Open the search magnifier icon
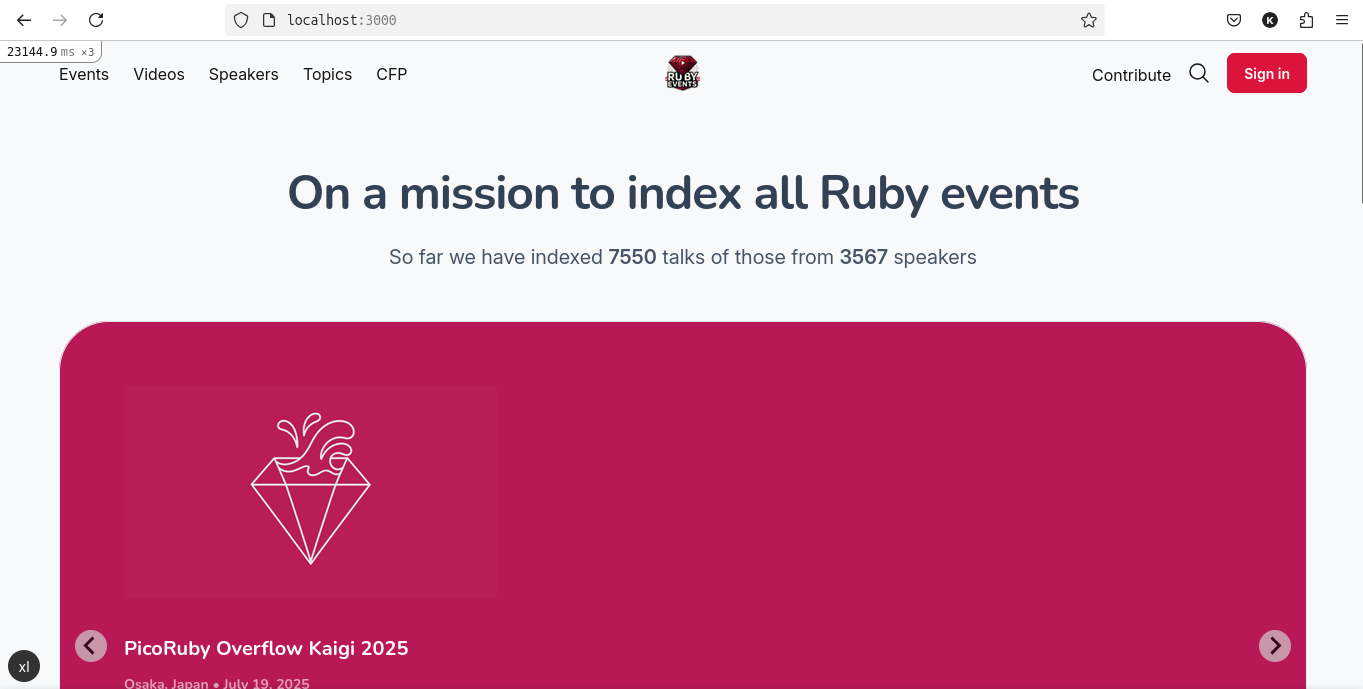Screen dimensions: 1363x689 tap(1199, 74)
